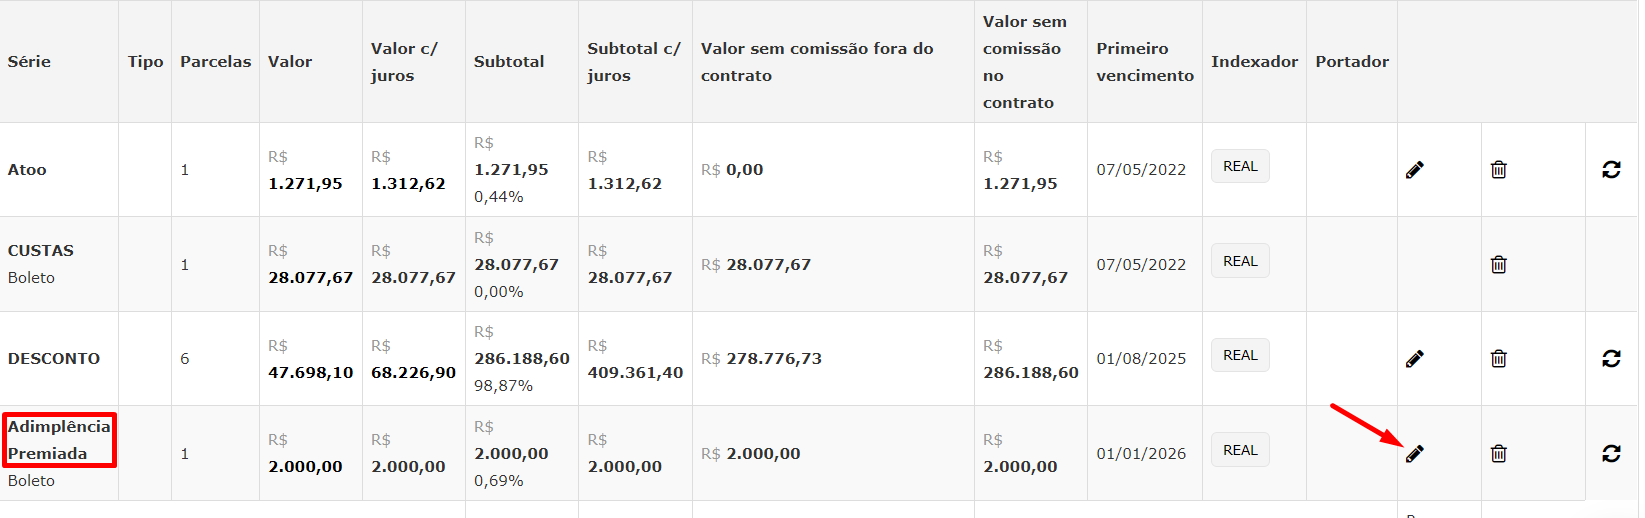The image size is (1645, 518).
Task: Refresh the DESCONTO series row
Action: coord(1611,359)
